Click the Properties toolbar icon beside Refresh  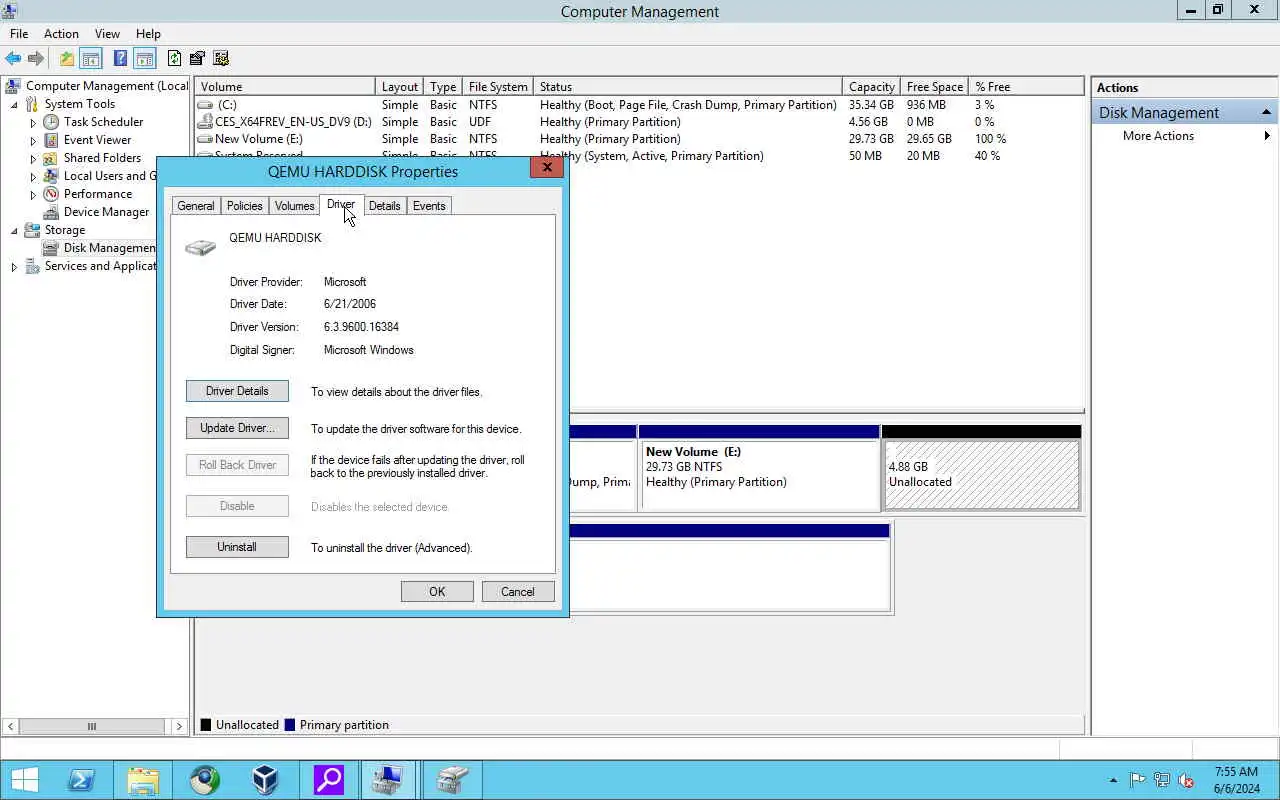pos(197,59)
